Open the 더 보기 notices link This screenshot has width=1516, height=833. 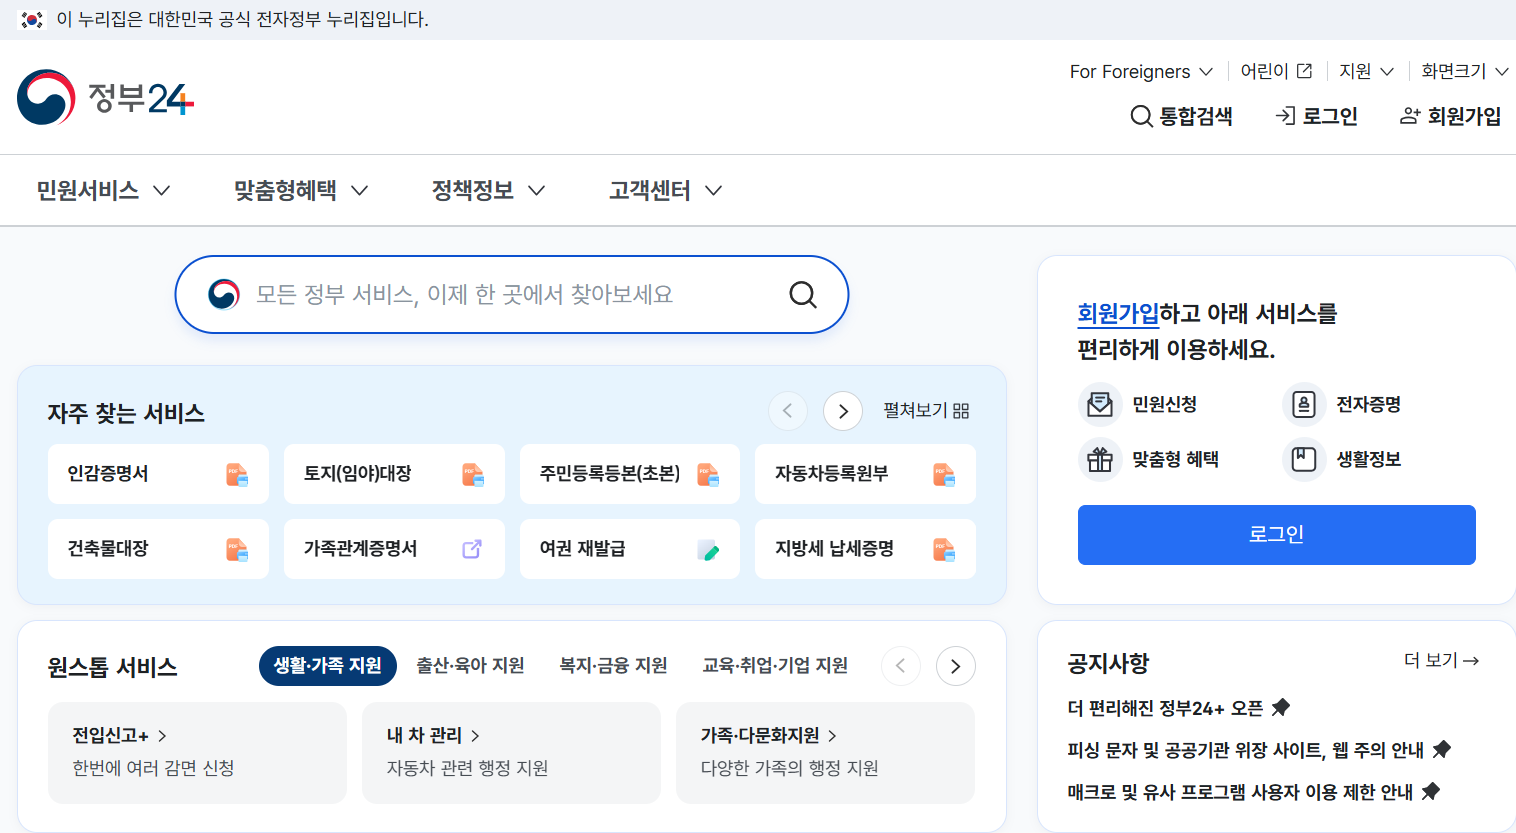tap(1442, 660)
